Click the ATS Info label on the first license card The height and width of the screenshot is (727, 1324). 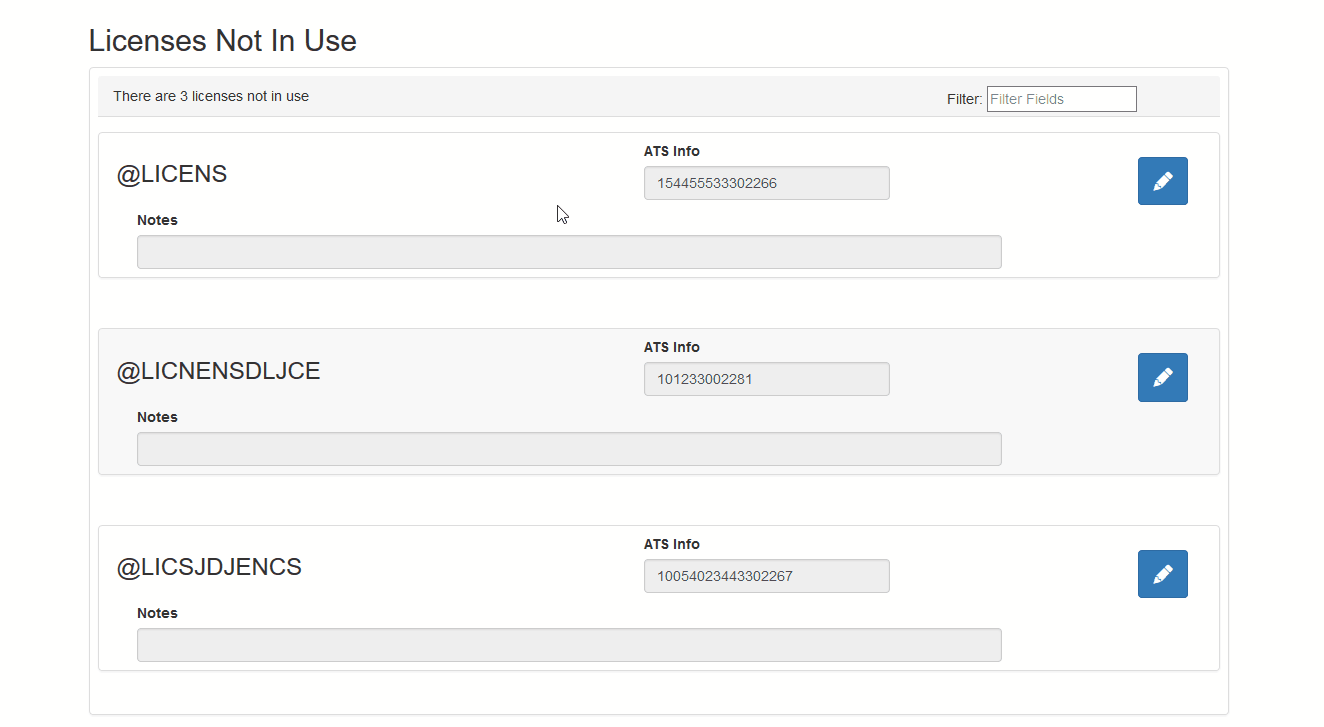coord(671,151)
